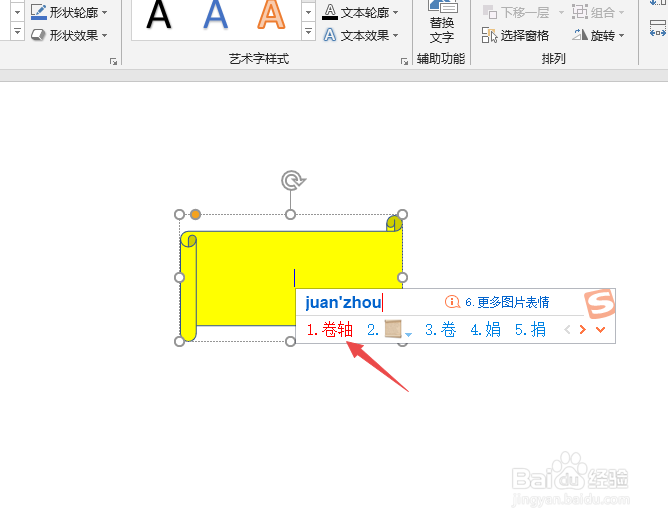Launch the 艺术字样式 dialog launcher

404,62
